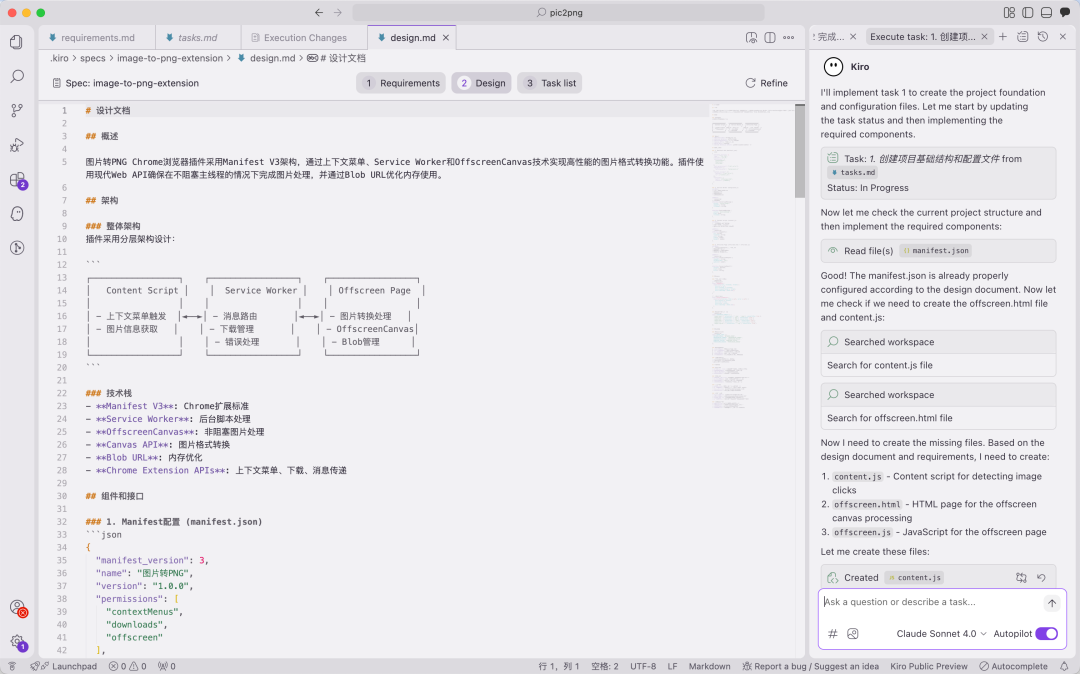Click the ports count in status bar
Screen dimensions: 1080x674
[167, 666]
